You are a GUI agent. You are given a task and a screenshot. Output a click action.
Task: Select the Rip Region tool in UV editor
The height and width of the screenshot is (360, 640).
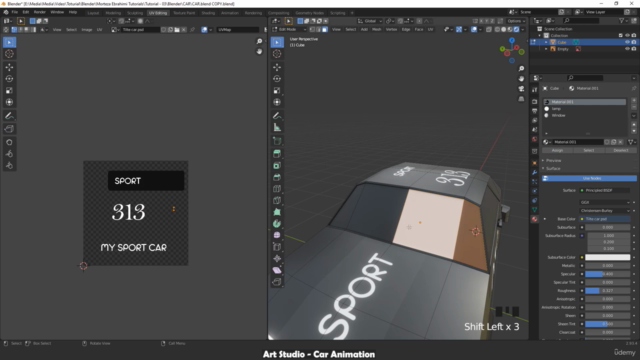coord(9,129)
